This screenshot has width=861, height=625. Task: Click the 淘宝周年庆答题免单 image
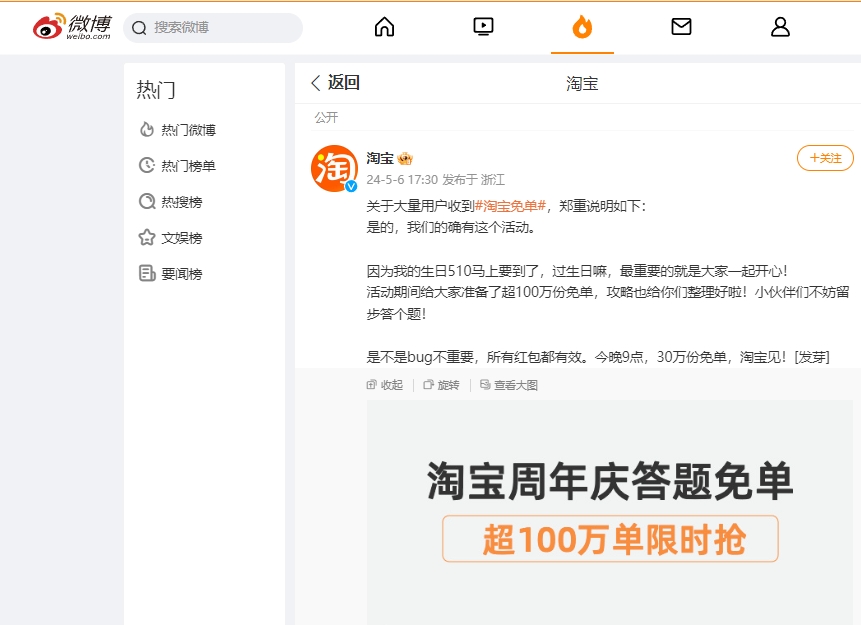click(x=610, y=512)
